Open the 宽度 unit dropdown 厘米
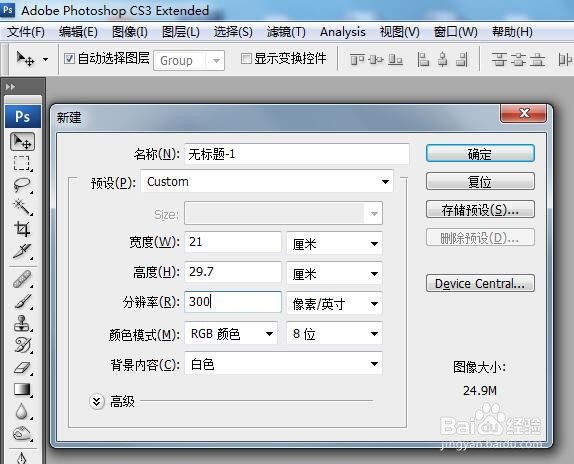574x464 pixels. tap(334, 243)
